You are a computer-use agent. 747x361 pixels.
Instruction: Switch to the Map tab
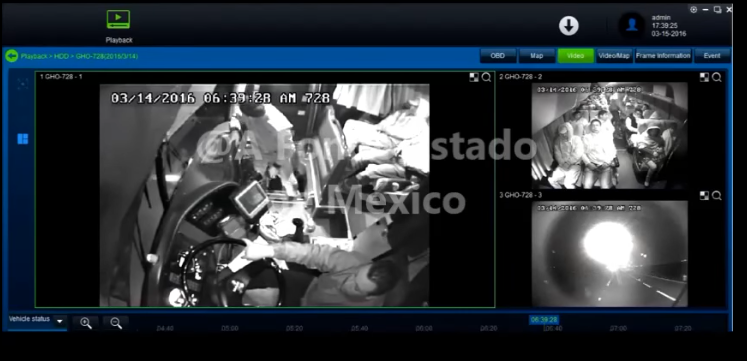click(x=536, y=56)
